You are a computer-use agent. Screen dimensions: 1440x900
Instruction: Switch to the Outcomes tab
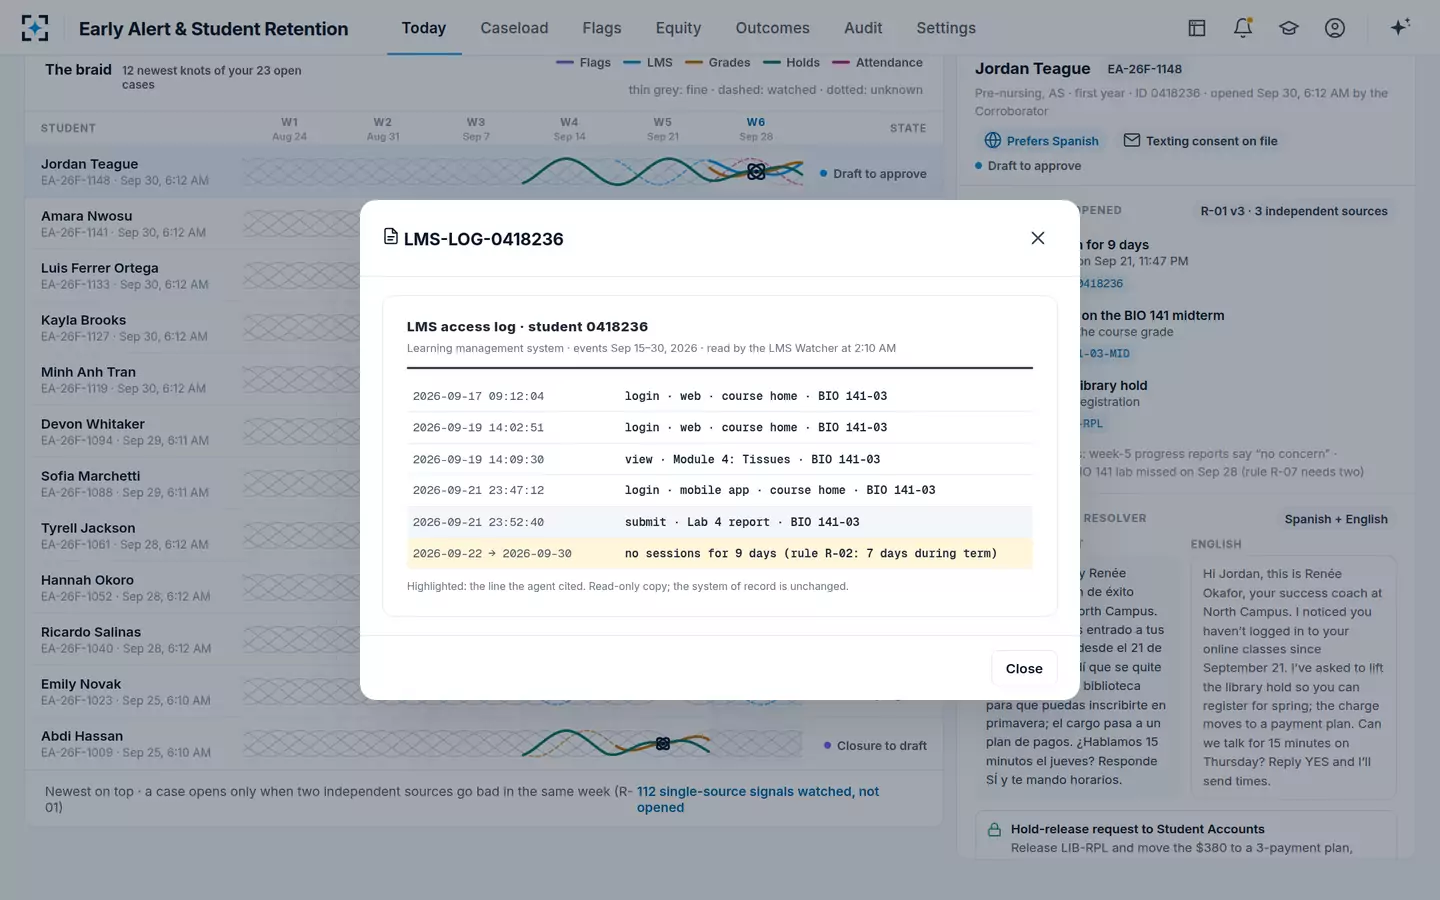pos(772,28)
